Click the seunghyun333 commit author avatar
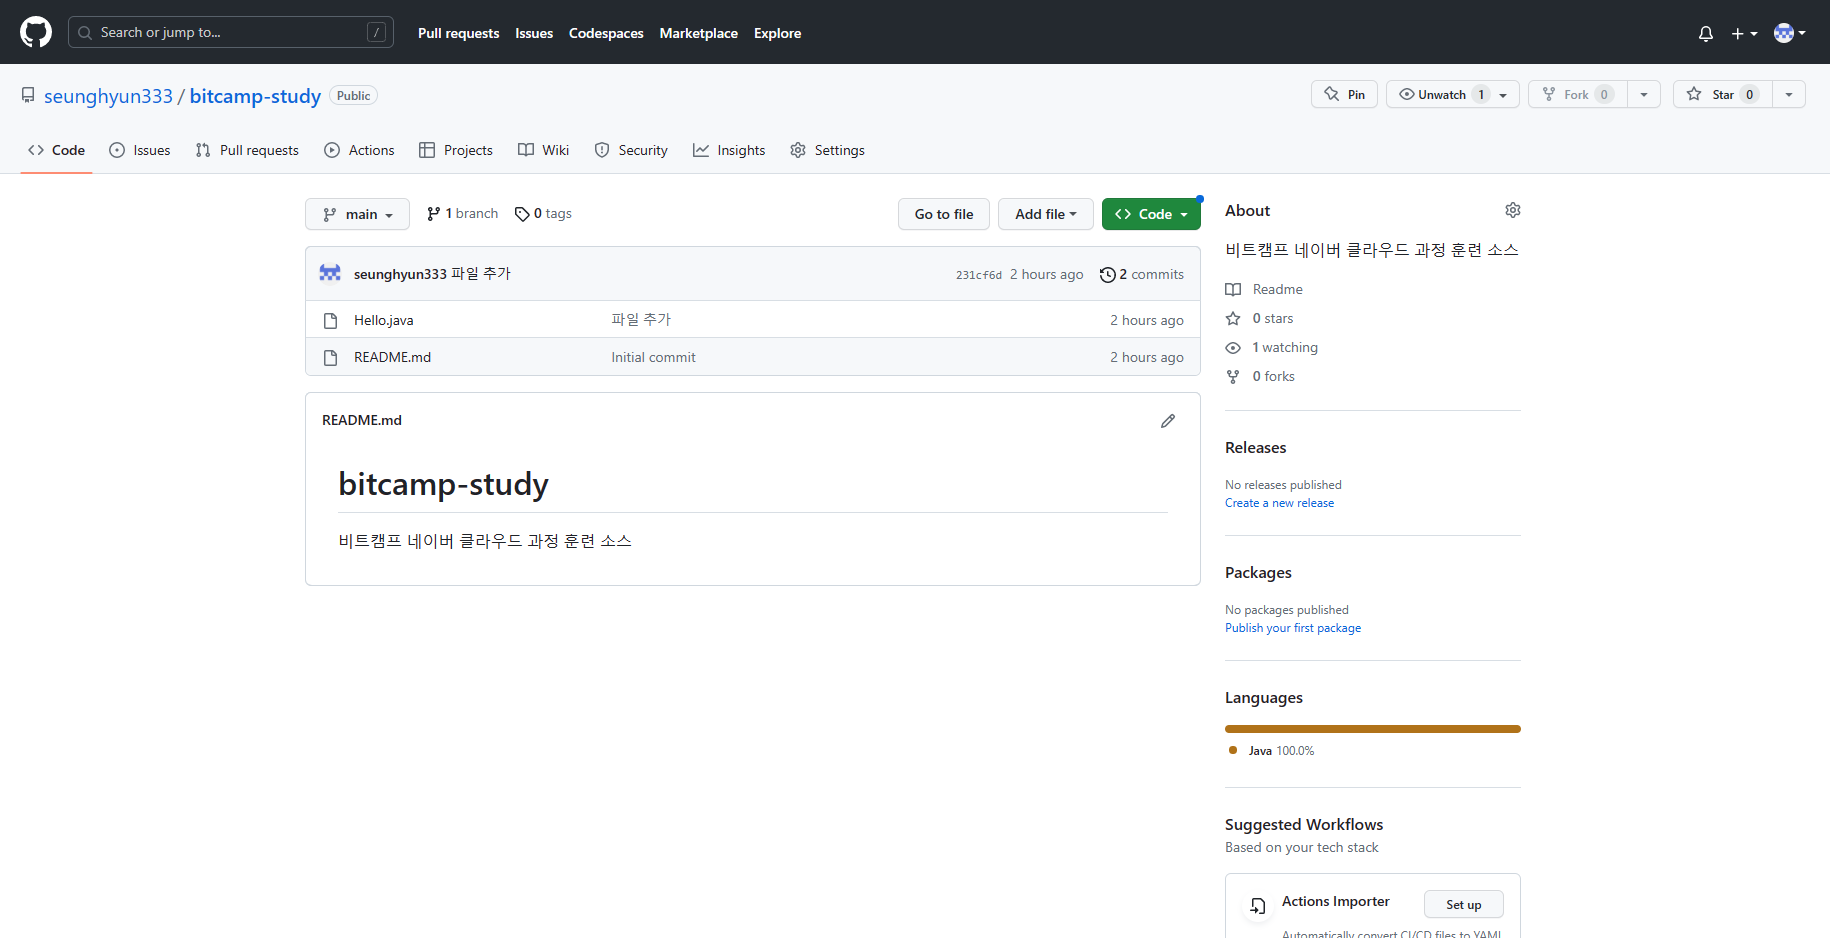 click(330, 273)
